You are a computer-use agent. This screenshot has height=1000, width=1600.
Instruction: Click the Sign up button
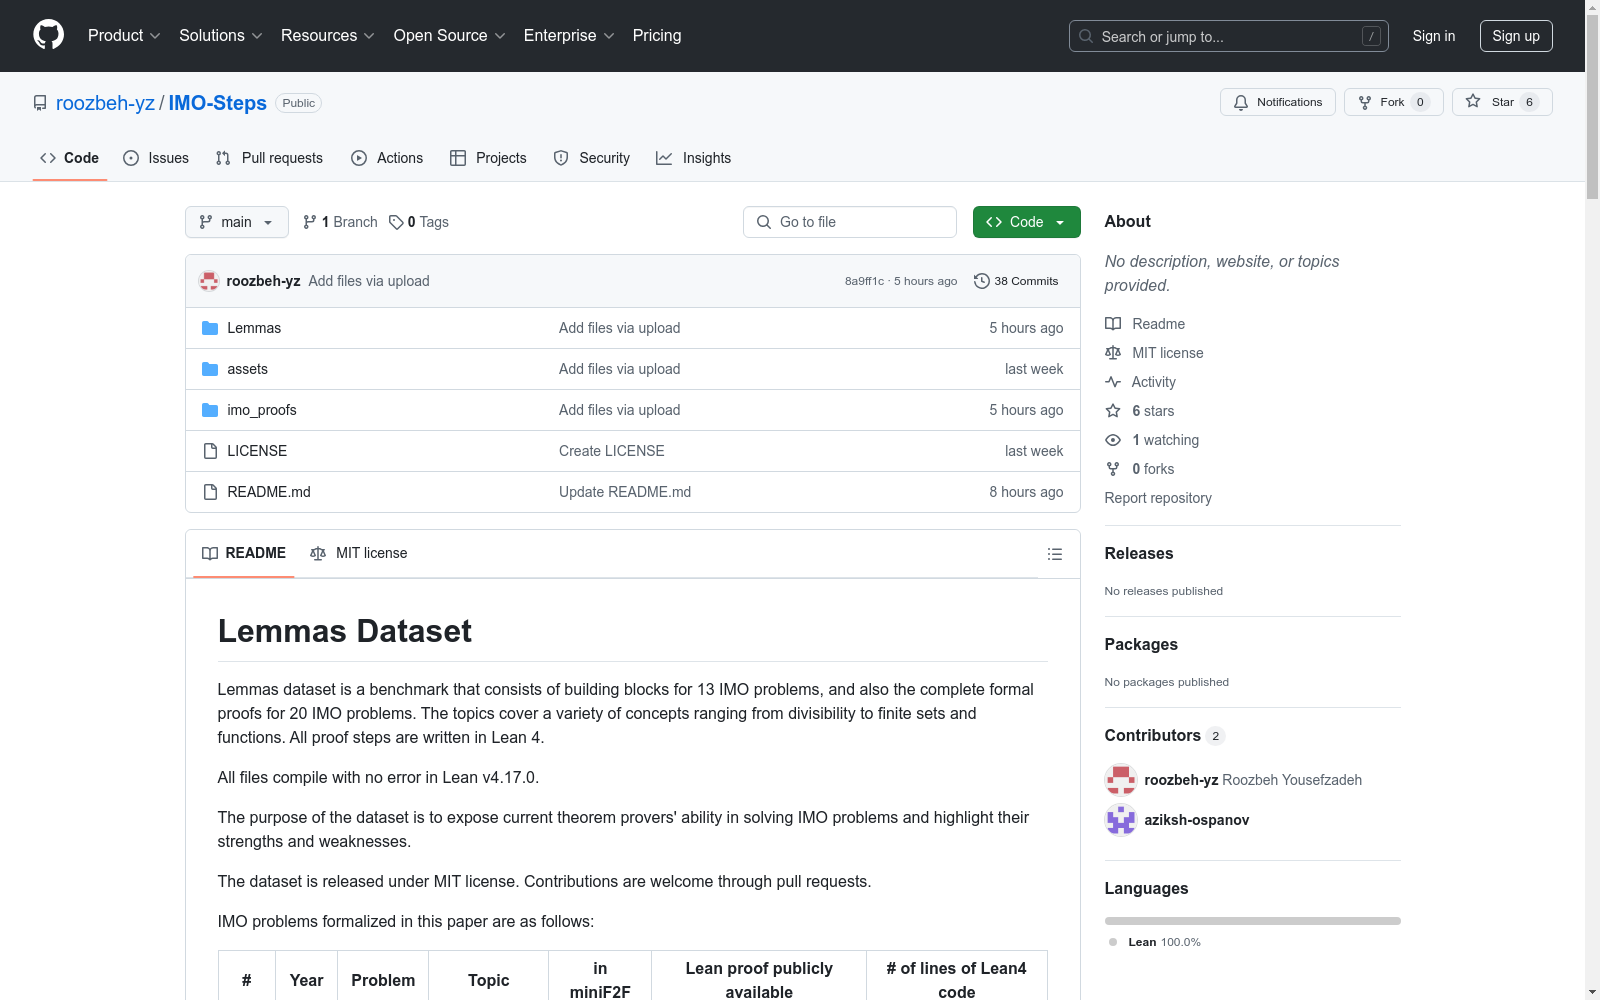click(1516, 36)
